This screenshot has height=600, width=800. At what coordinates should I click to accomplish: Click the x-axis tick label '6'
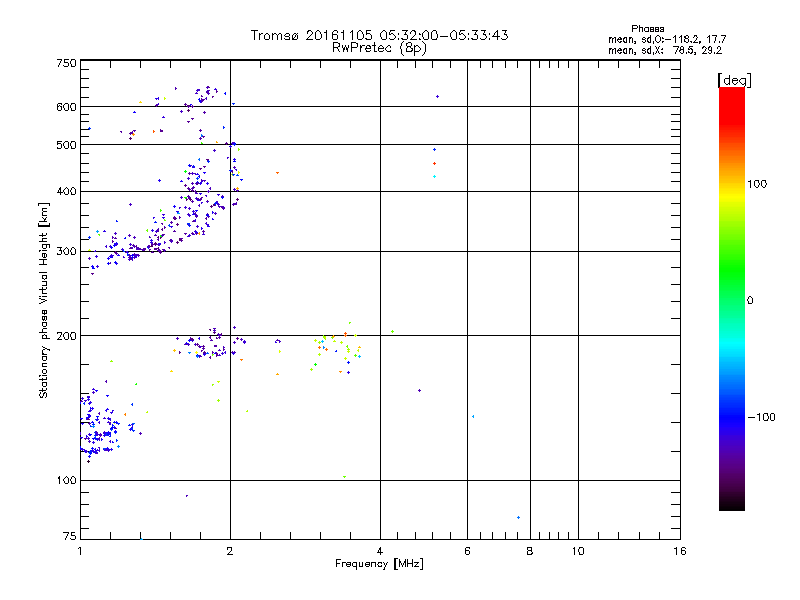pyautogui.click(x=467, y=551)
